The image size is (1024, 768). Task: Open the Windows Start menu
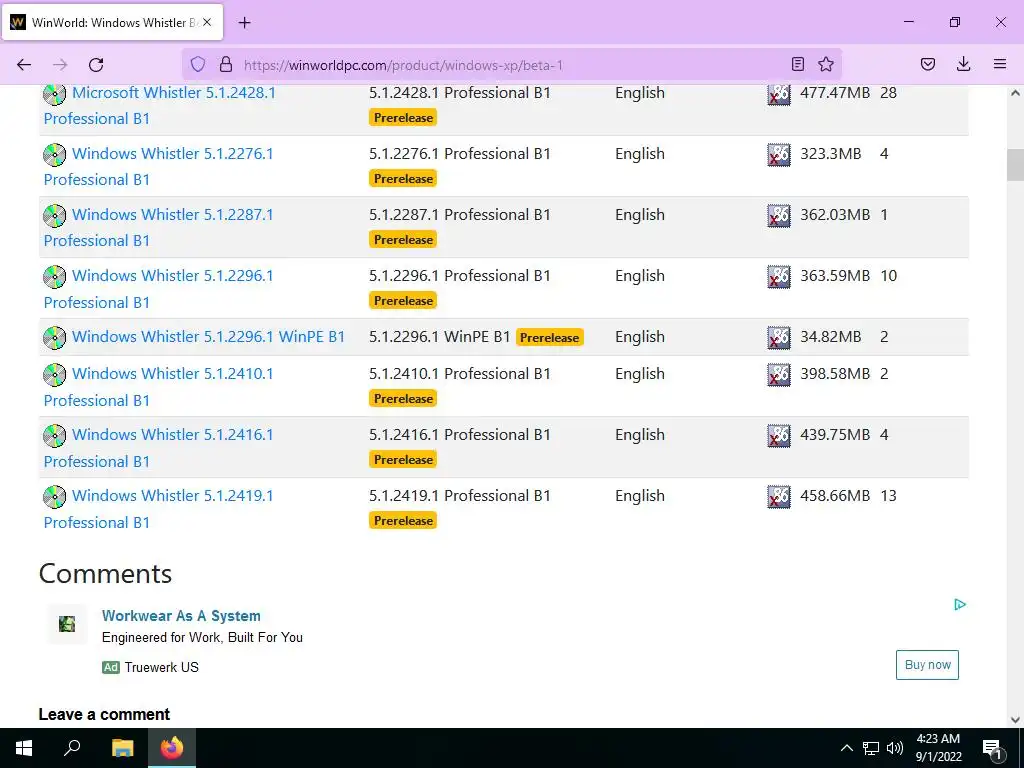point(24,748)
